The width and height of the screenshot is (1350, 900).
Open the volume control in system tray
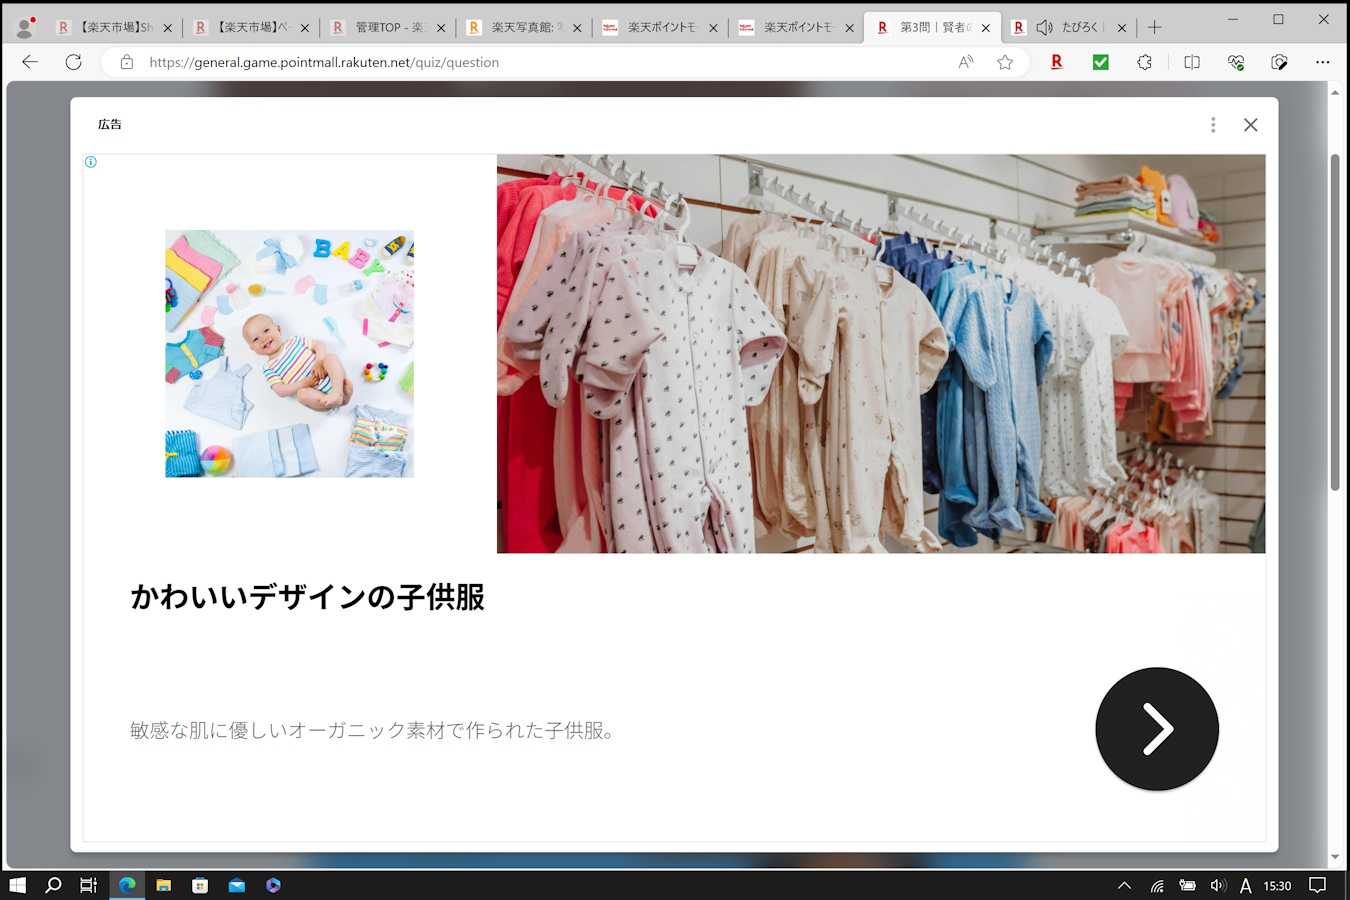pyautogui.click(x=1217, y=885)
